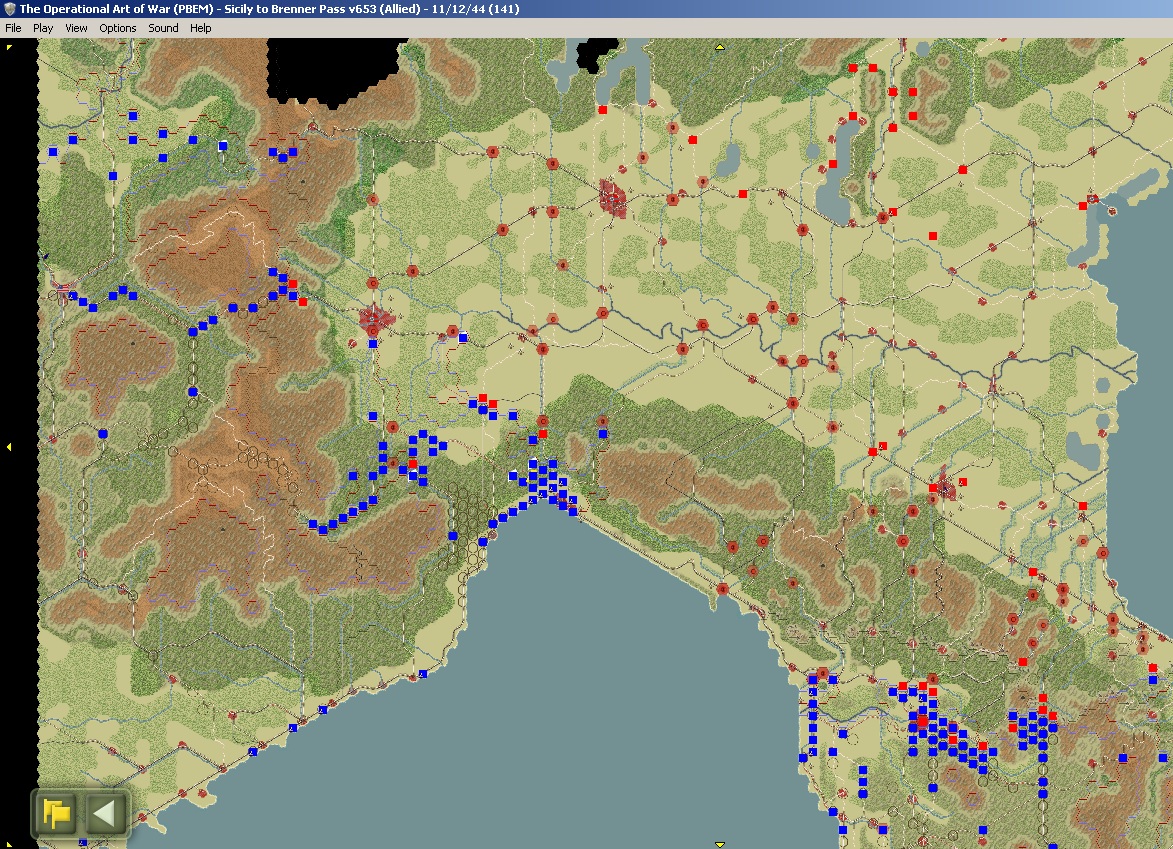Click the yellow flags button

pos(56,813)
